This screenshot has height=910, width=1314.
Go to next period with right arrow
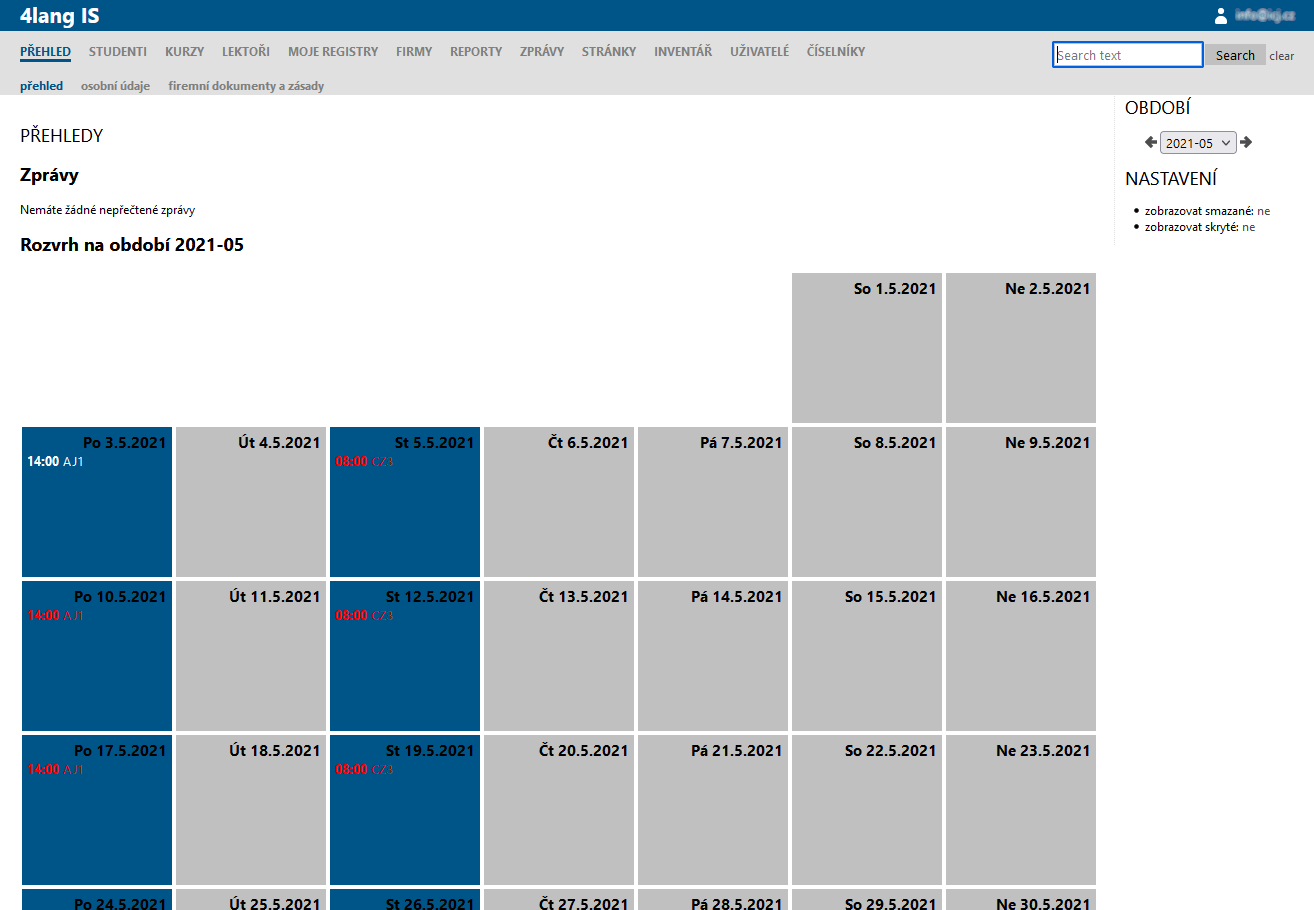[x=1246, y=143]
